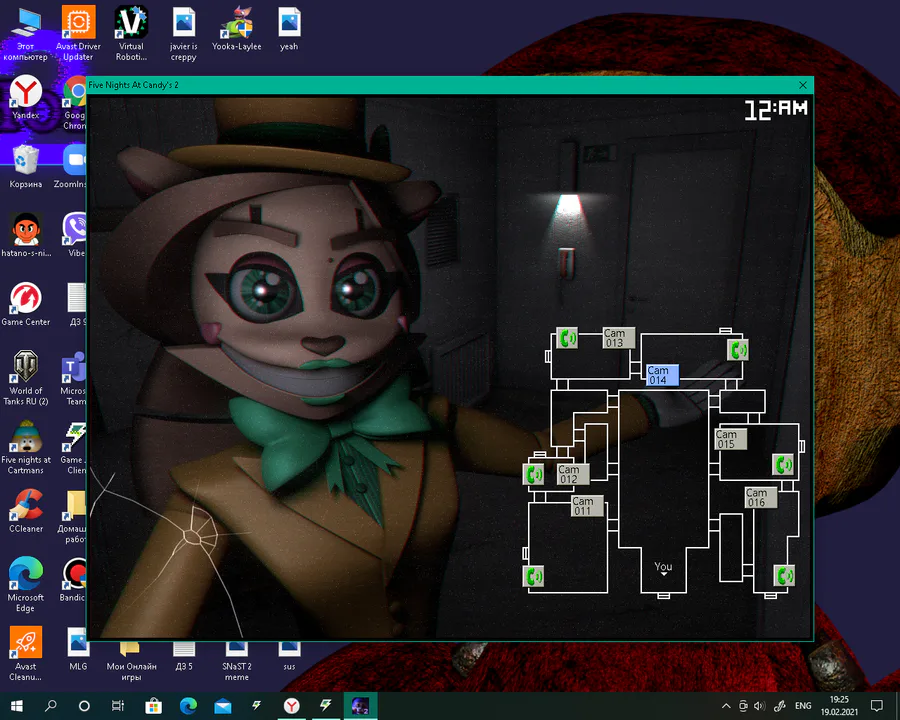This screenshot has width=900, height=720.
Task: Select the Yooka-Laylee desktop shortcut
Action: [236, 29]
